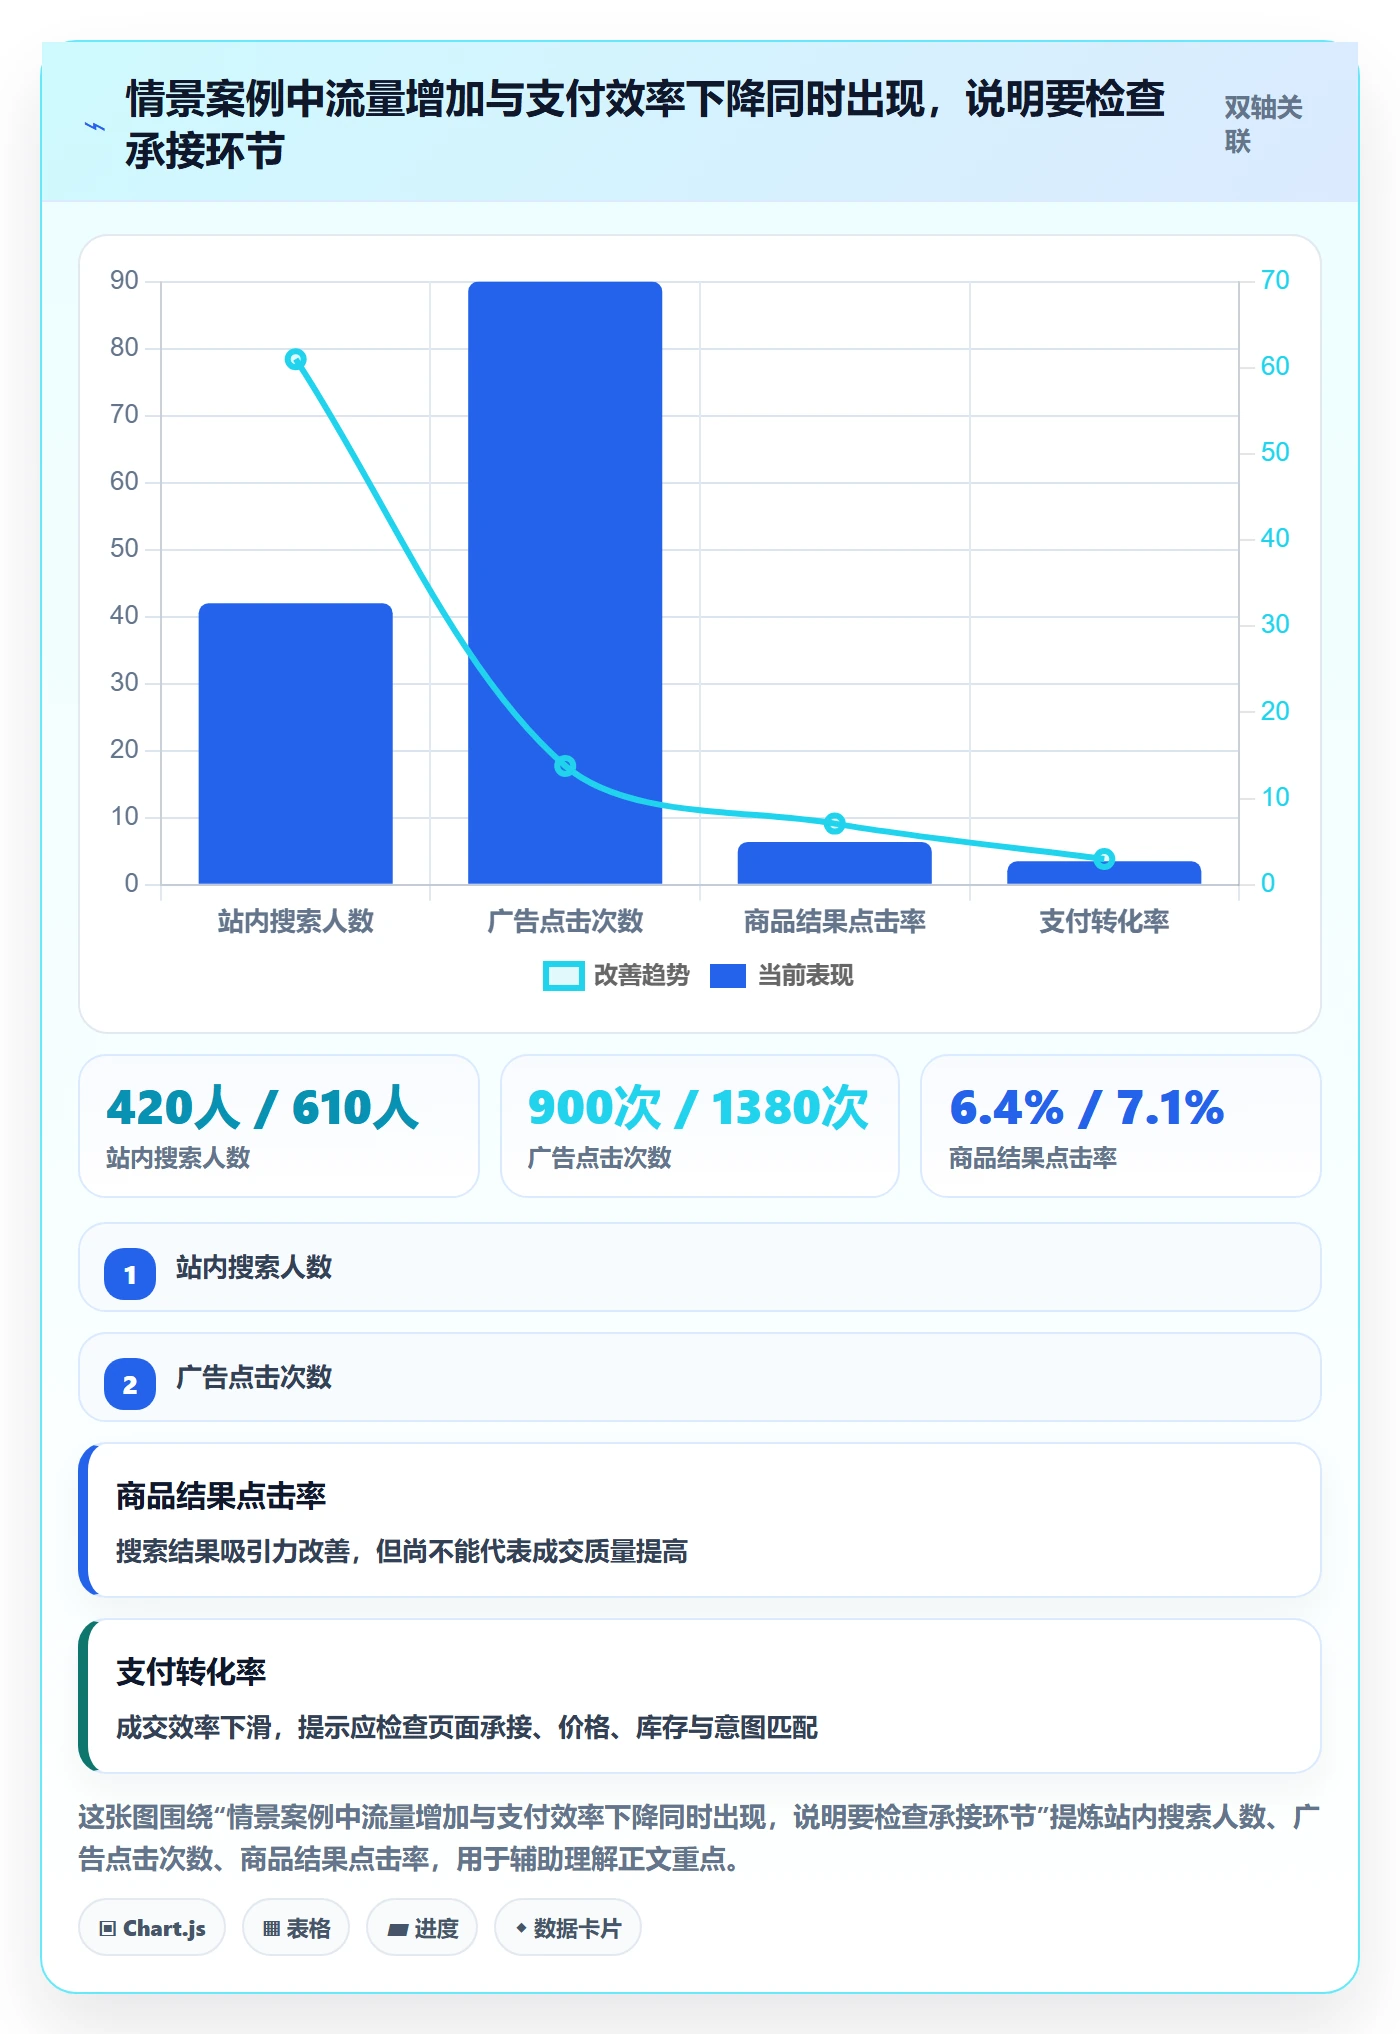Click the line point above 商品结果点击率 bar
1400x2034 pixels.
[834, 824]
